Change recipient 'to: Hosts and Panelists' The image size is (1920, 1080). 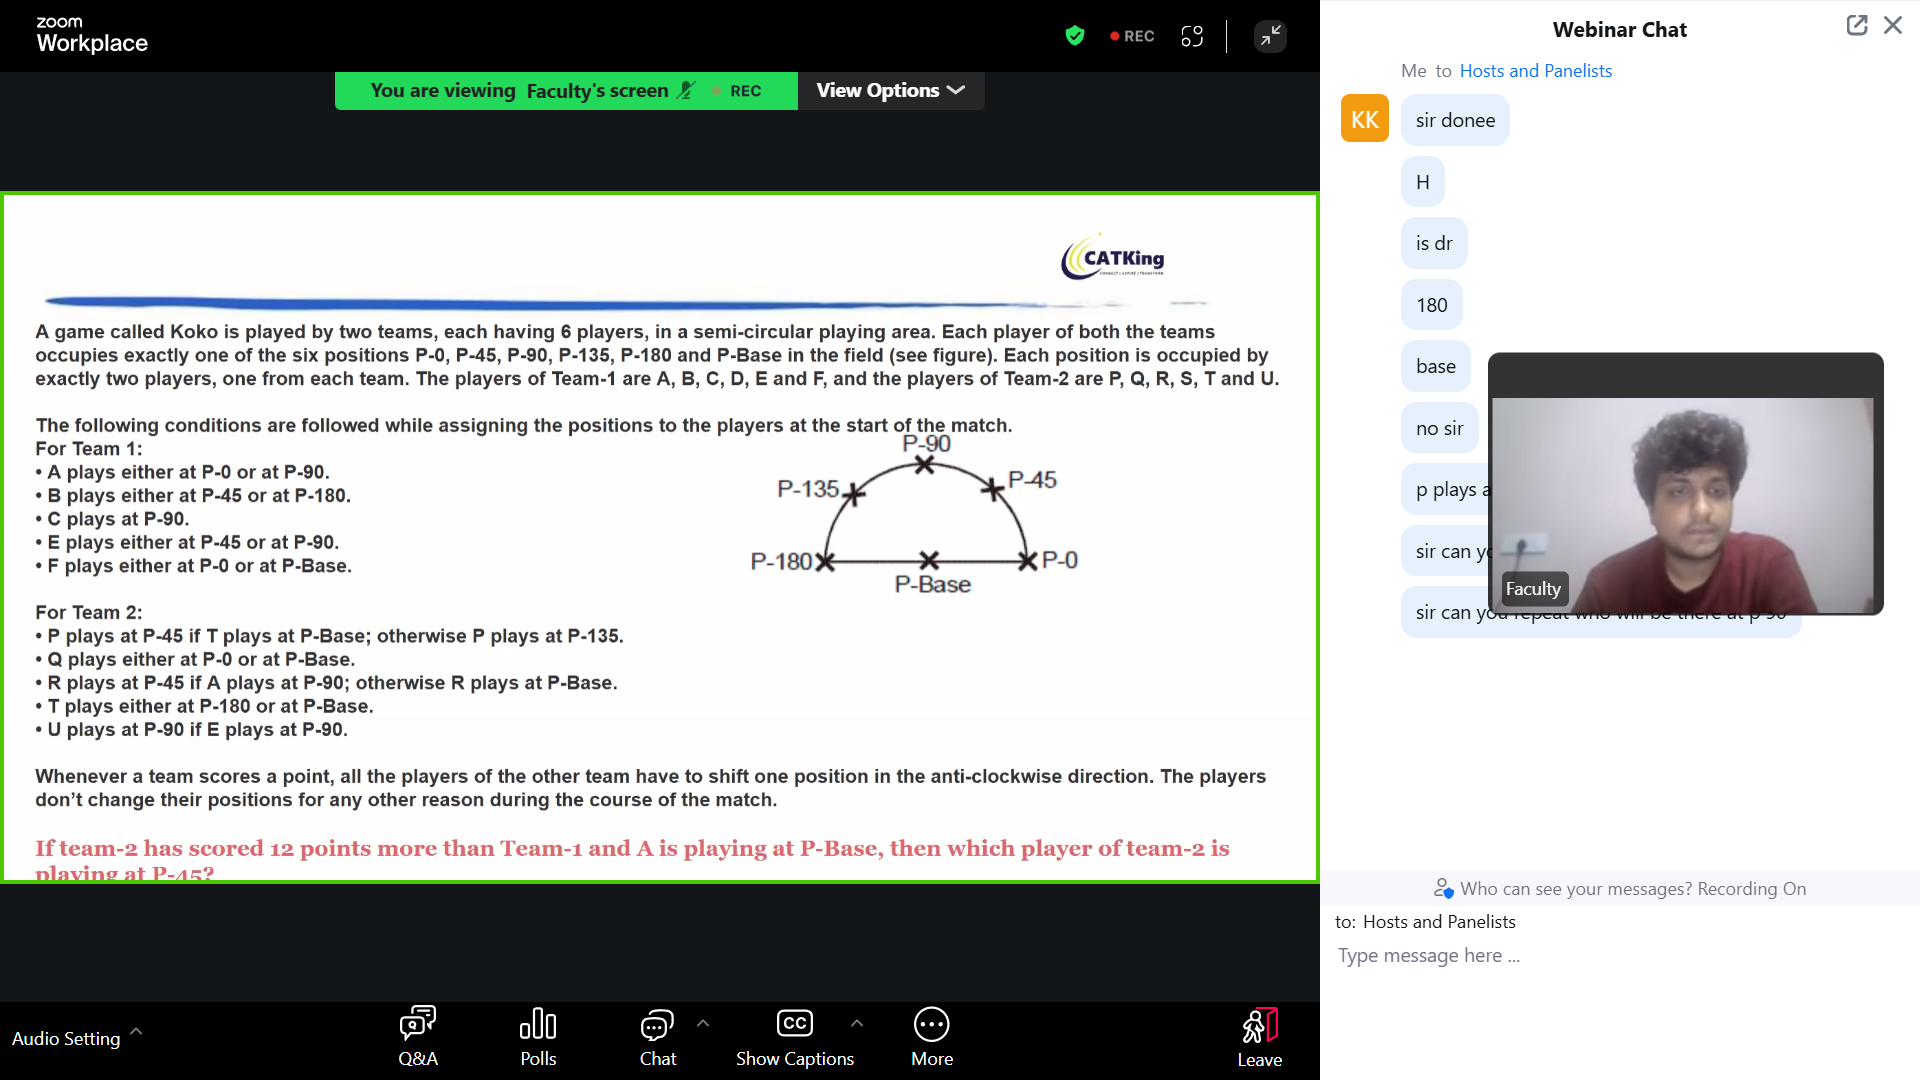tap(1425, 922)
